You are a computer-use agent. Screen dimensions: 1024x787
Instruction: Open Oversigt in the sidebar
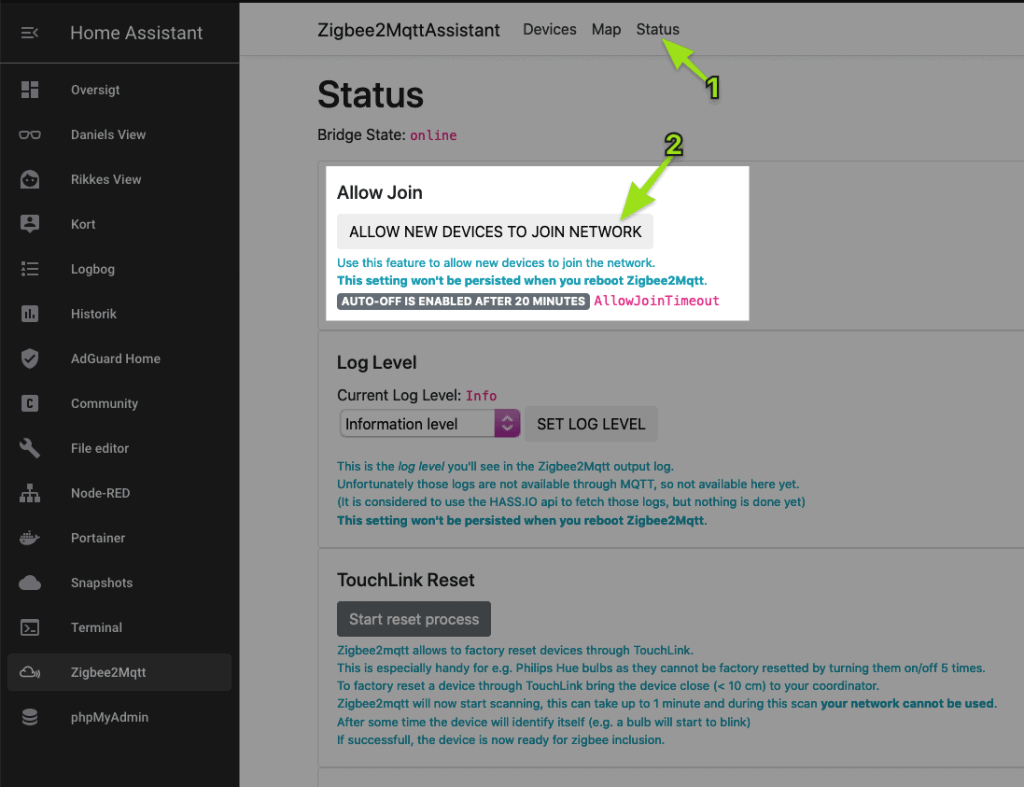tap(120, 89)
